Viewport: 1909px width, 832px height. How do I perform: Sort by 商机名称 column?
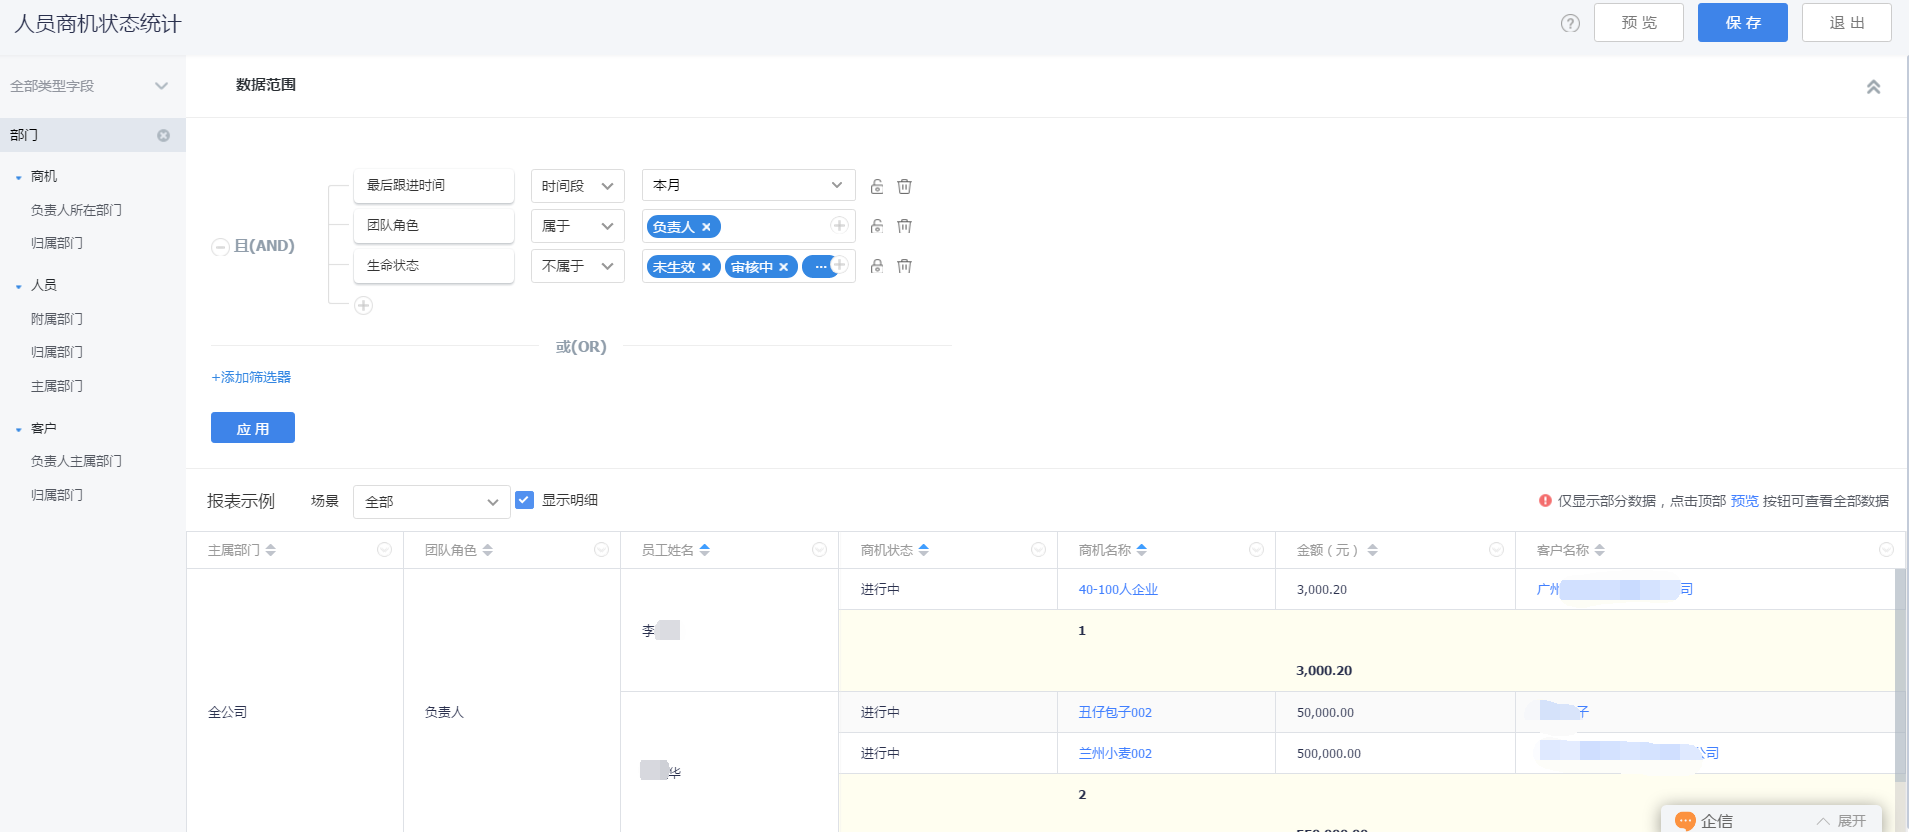[x=1141, y=550]
